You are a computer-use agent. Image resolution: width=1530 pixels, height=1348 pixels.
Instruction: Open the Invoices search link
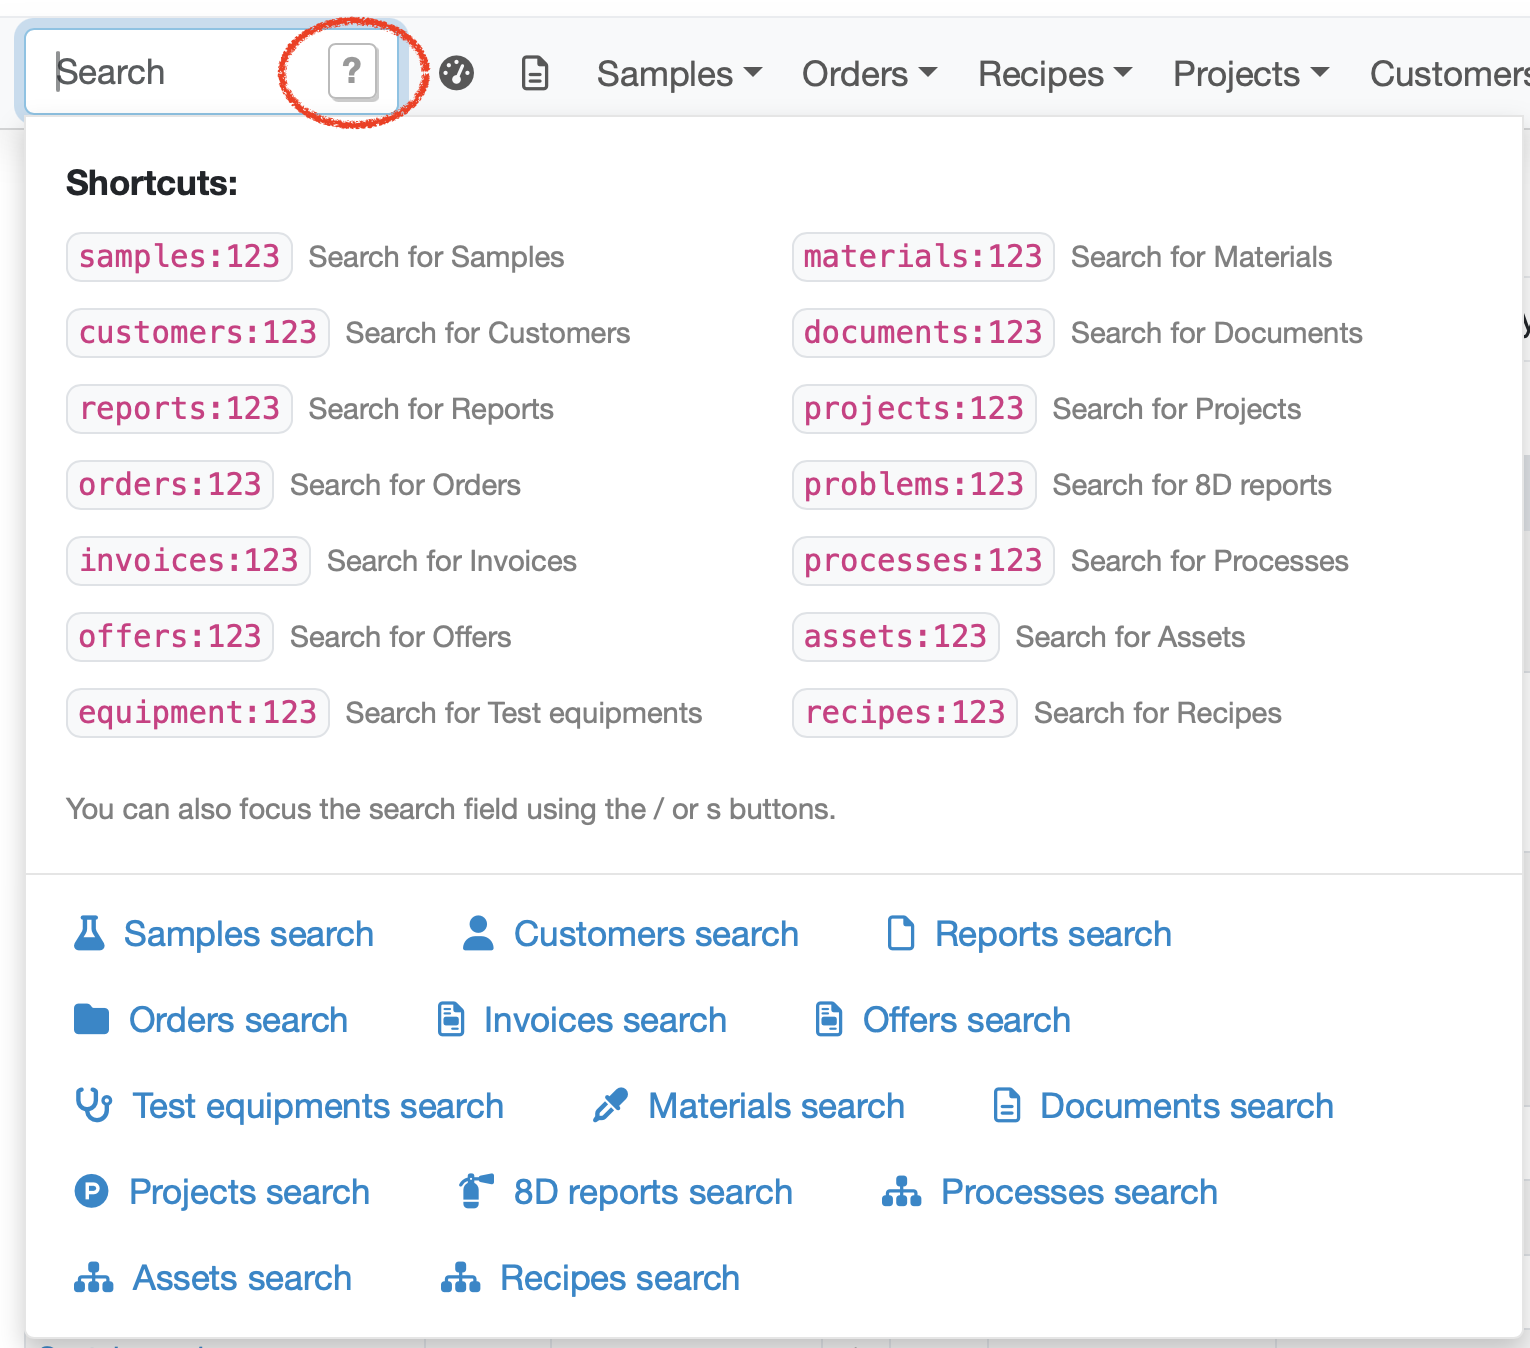604,1020
